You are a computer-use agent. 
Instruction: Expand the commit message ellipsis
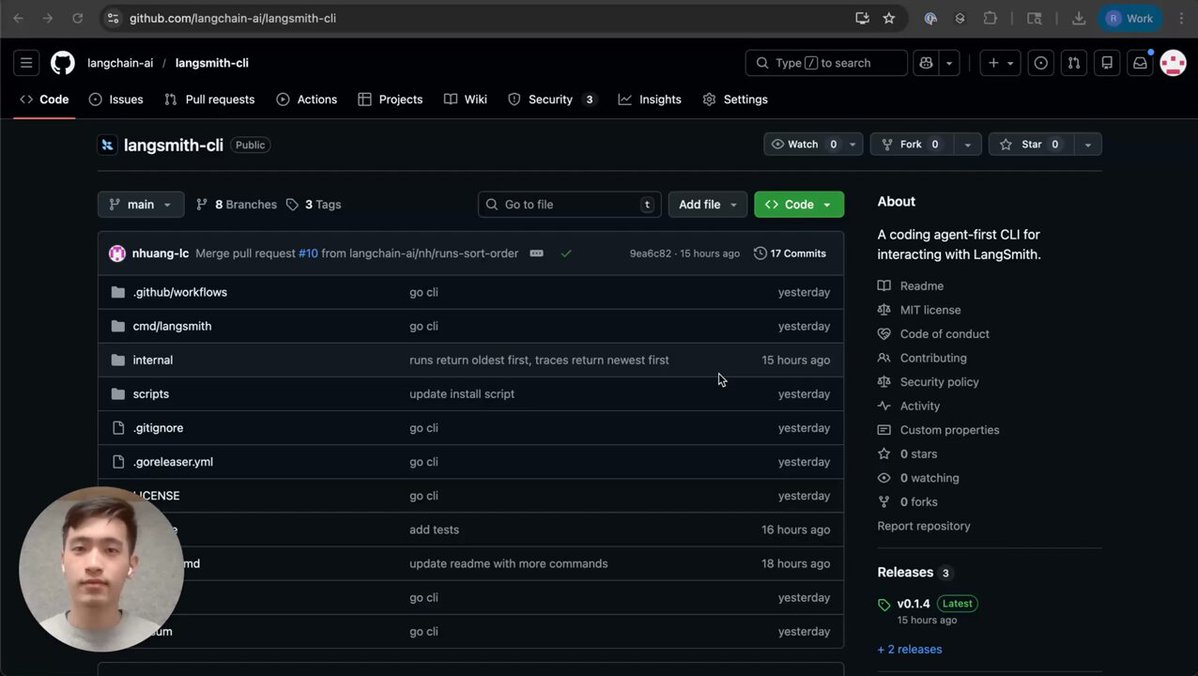(536, 254)
